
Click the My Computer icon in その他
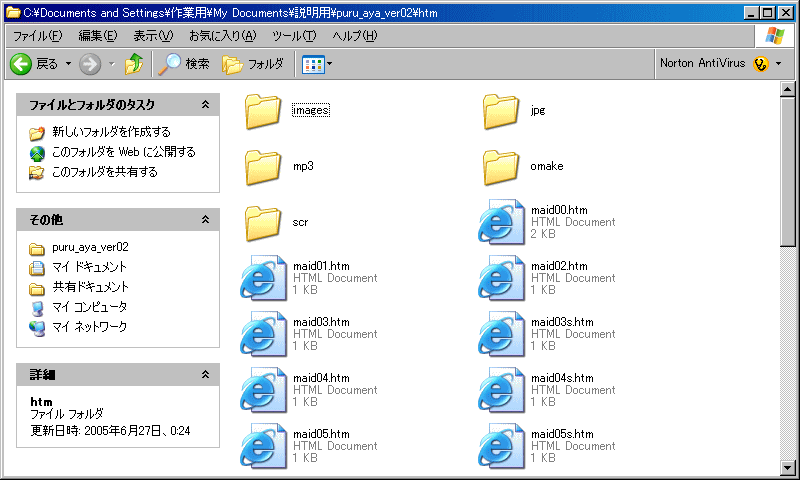pyautogui.click(x=37, y=308)
